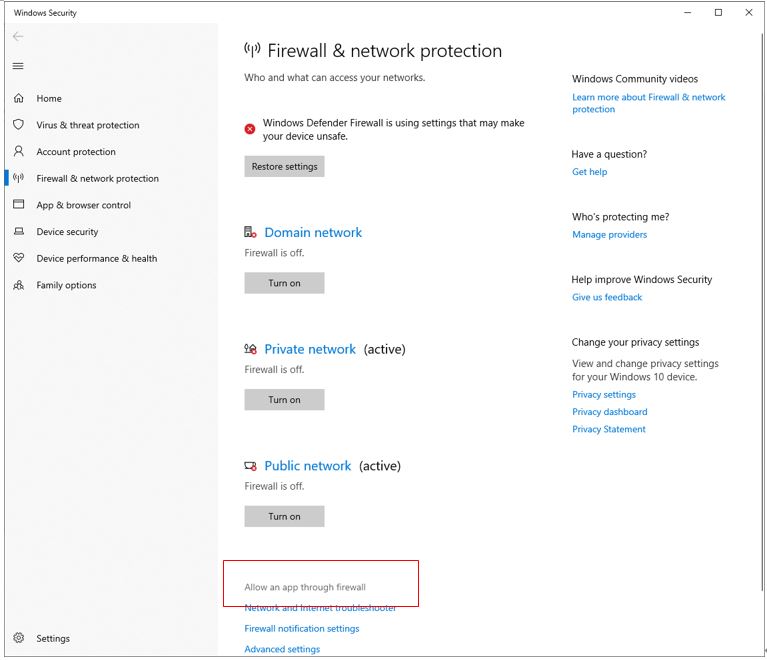The image size is (767, 660).
Task: Open the Domain network heading link
Action: click(313, 232)
